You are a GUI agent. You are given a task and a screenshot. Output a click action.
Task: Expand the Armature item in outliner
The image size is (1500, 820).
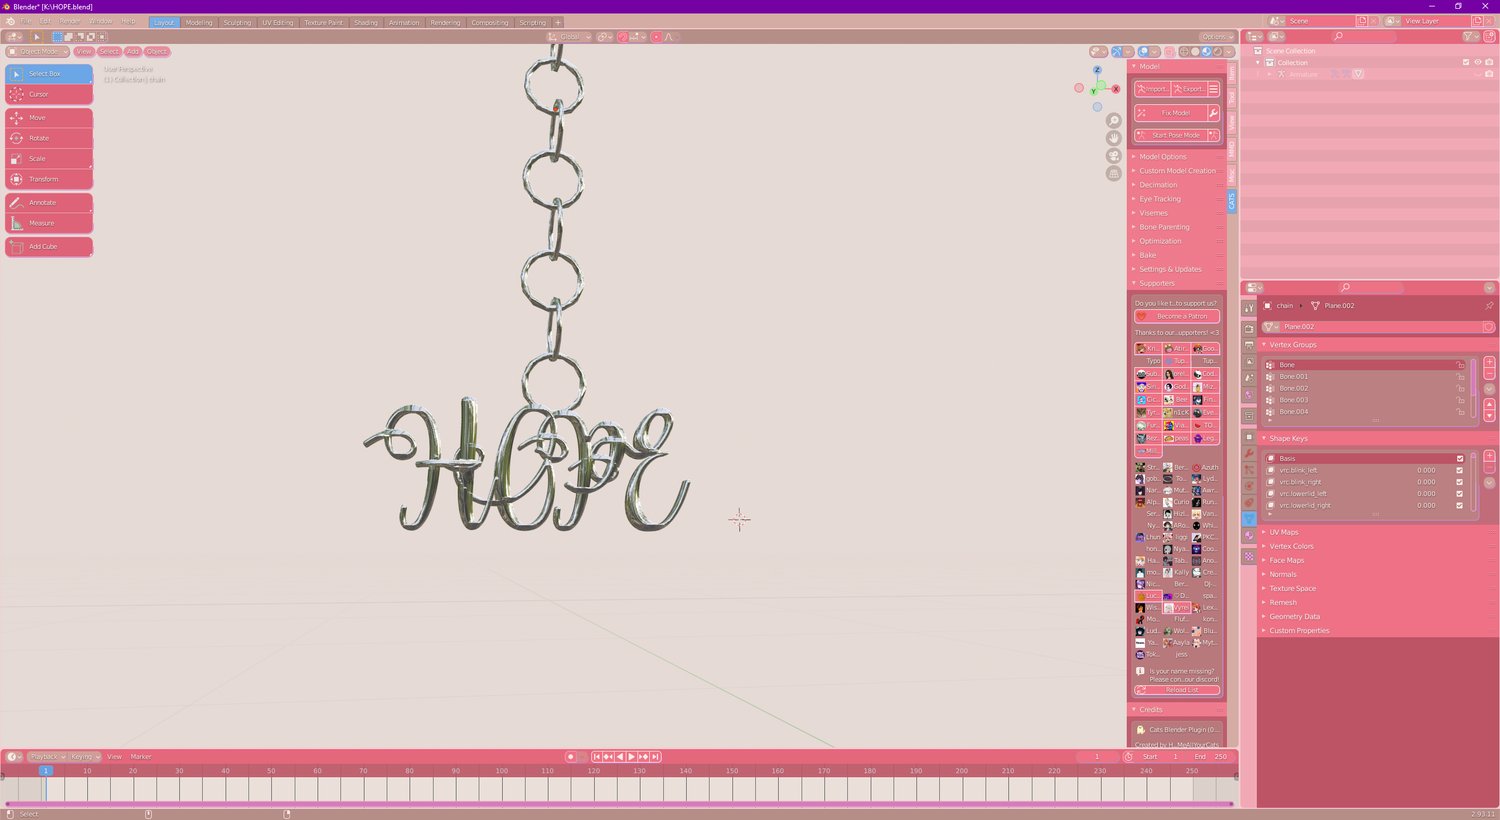(x=1270, y=74)
